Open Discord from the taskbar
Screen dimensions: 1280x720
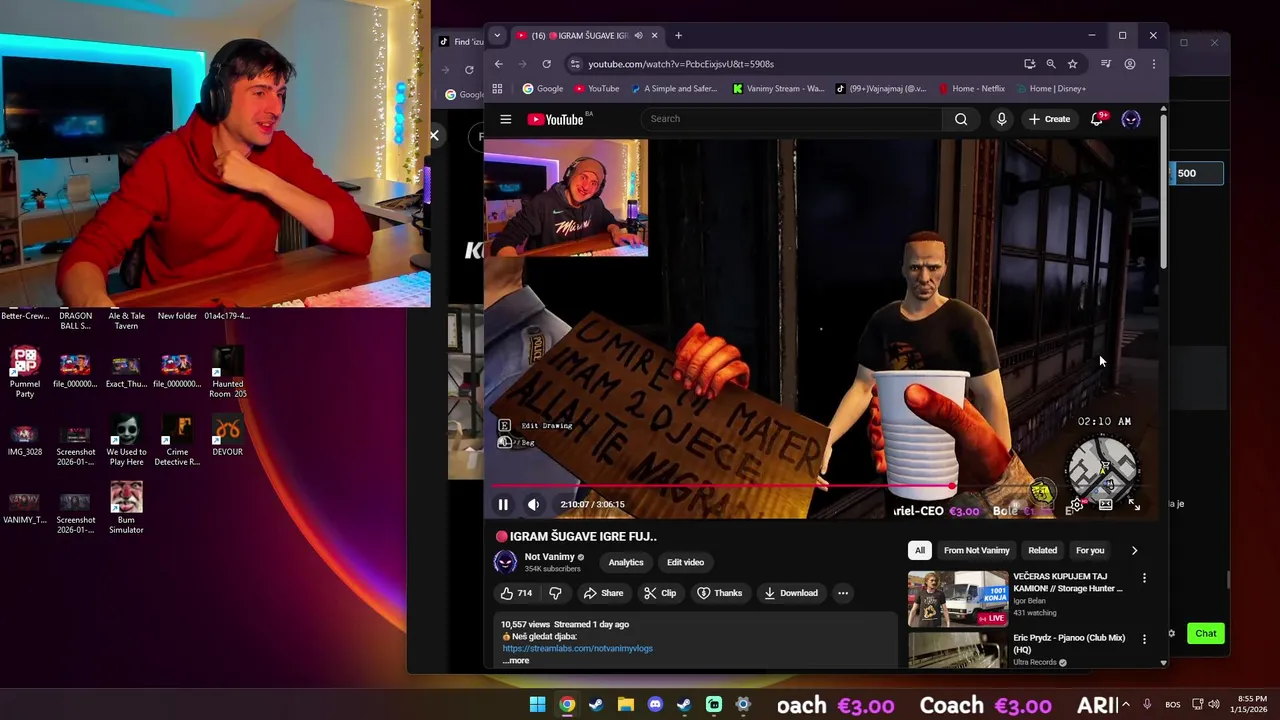coord(655,705)
